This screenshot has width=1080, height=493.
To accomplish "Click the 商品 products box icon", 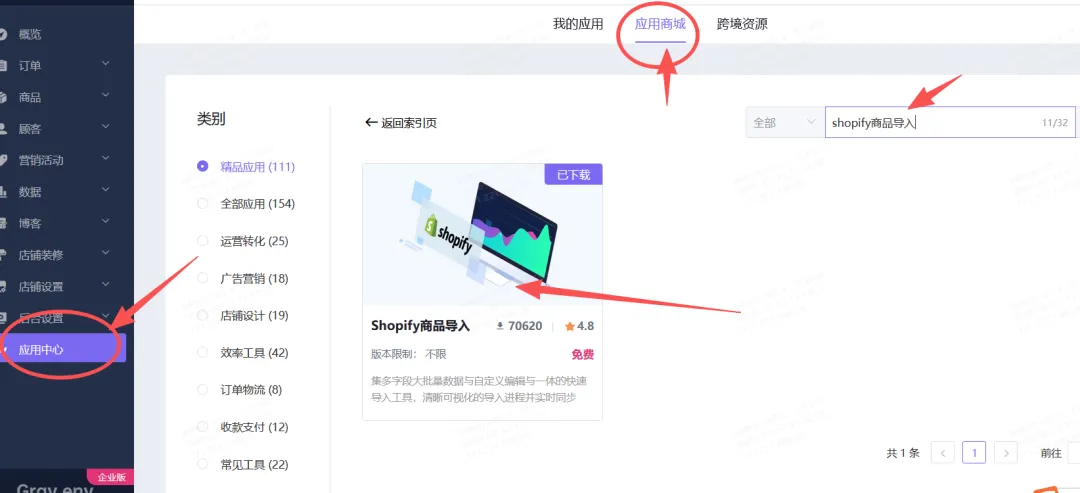I will coord(3,98).
